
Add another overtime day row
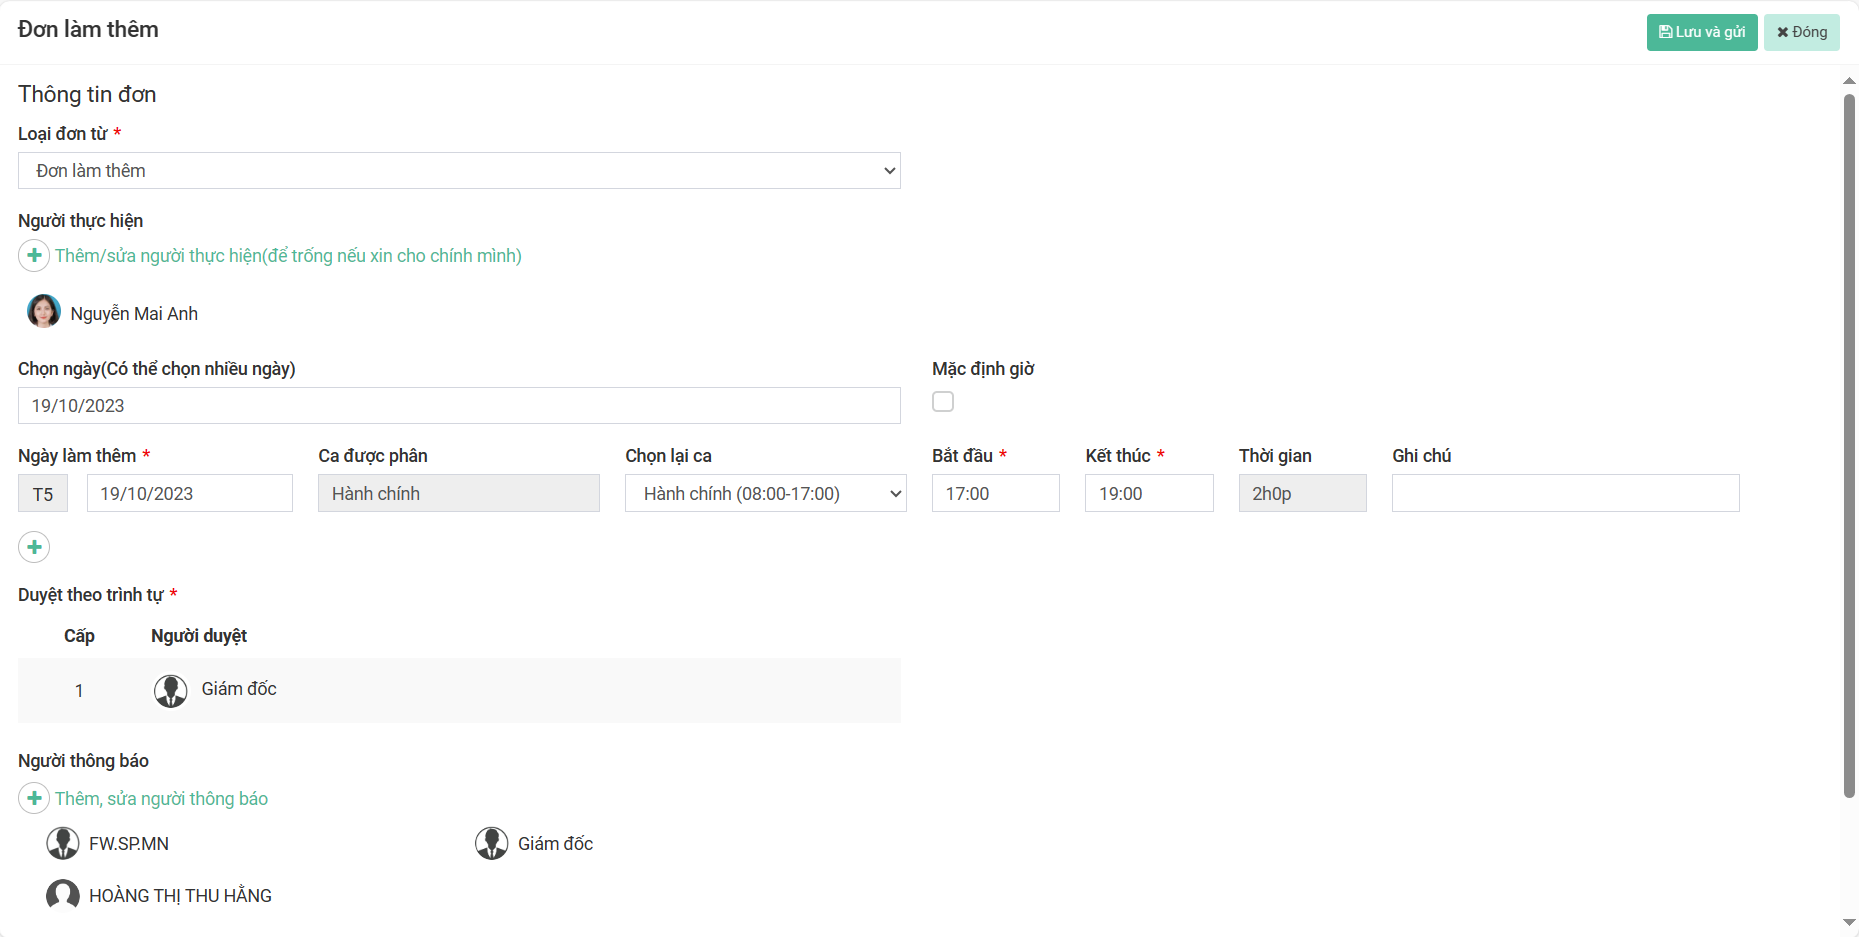click(34, 547)
